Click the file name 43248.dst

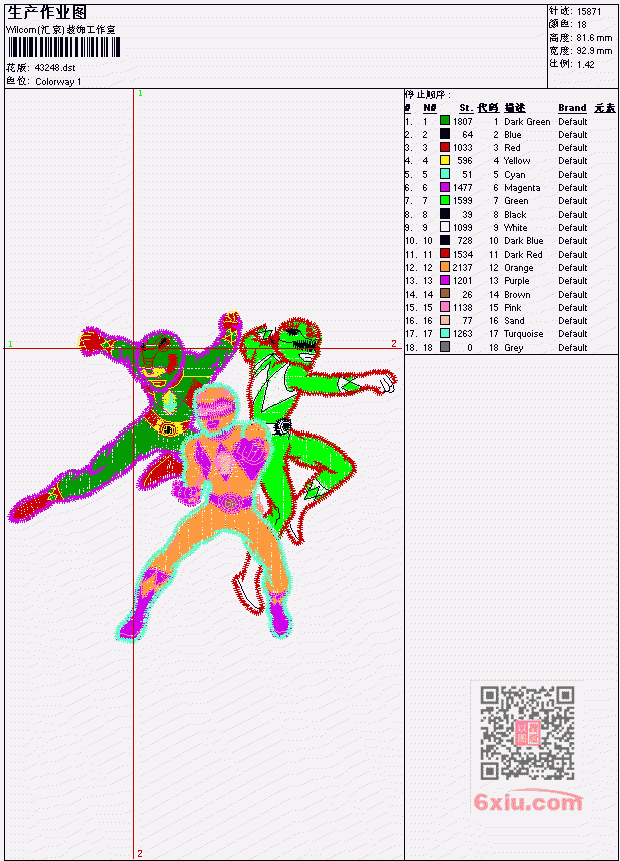55,68
